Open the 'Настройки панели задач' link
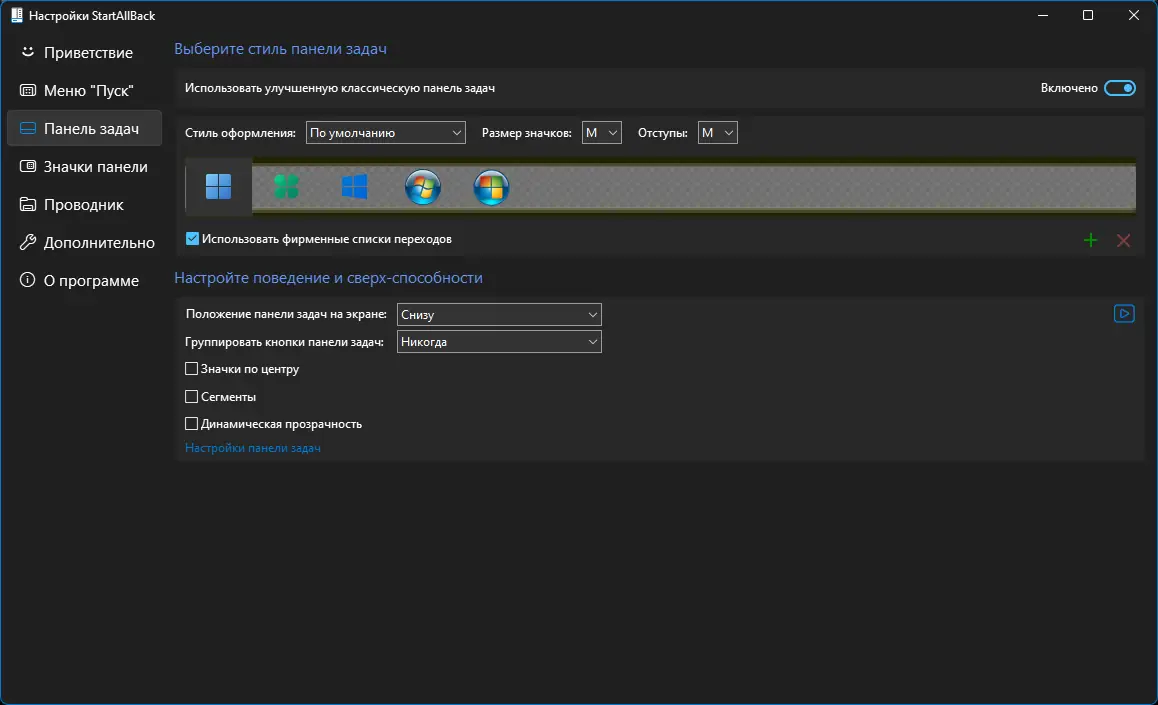Screen dimensions: 1158x705 (253, 448)
